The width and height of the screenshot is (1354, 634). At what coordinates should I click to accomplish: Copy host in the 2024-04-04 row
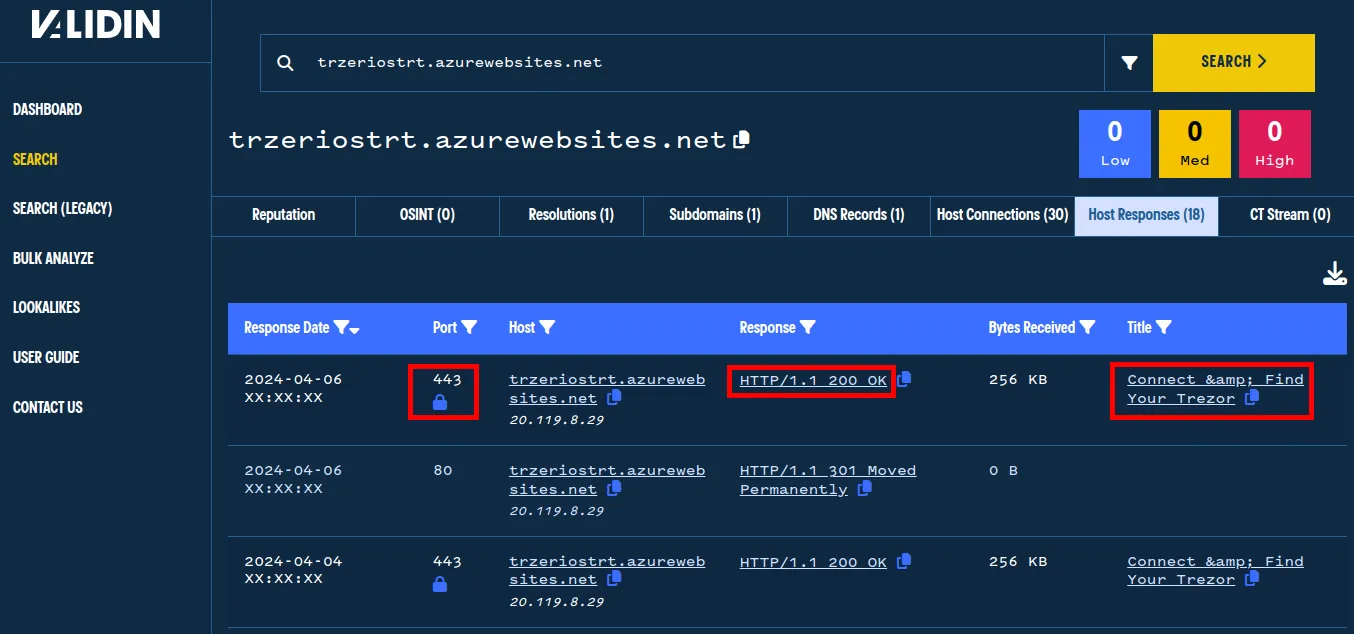[614, 579]
